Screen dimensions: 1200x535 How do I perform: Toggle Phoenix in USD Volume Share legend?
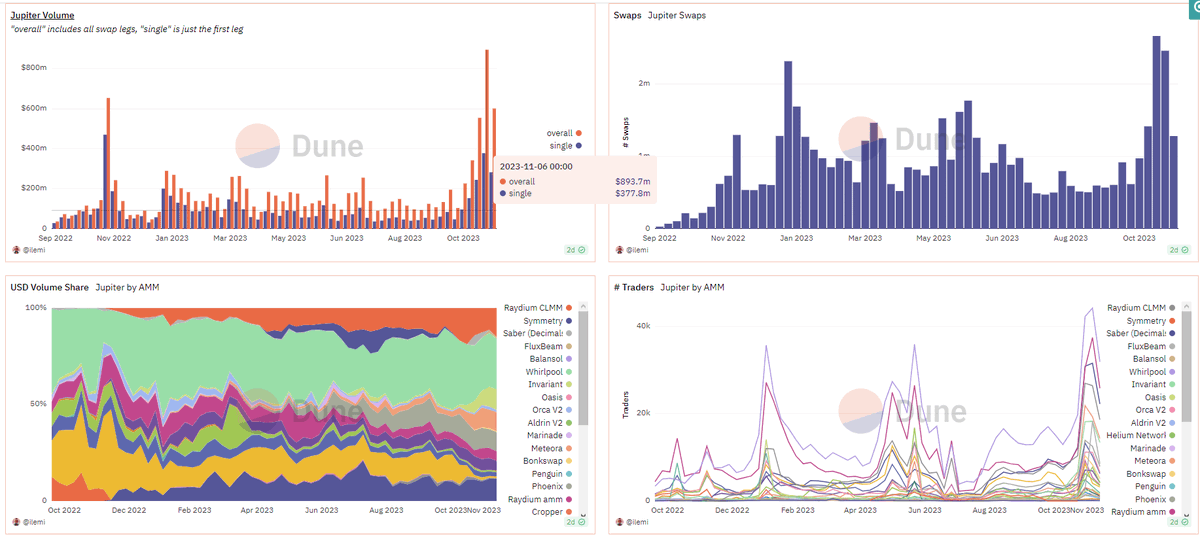[552, 486]
